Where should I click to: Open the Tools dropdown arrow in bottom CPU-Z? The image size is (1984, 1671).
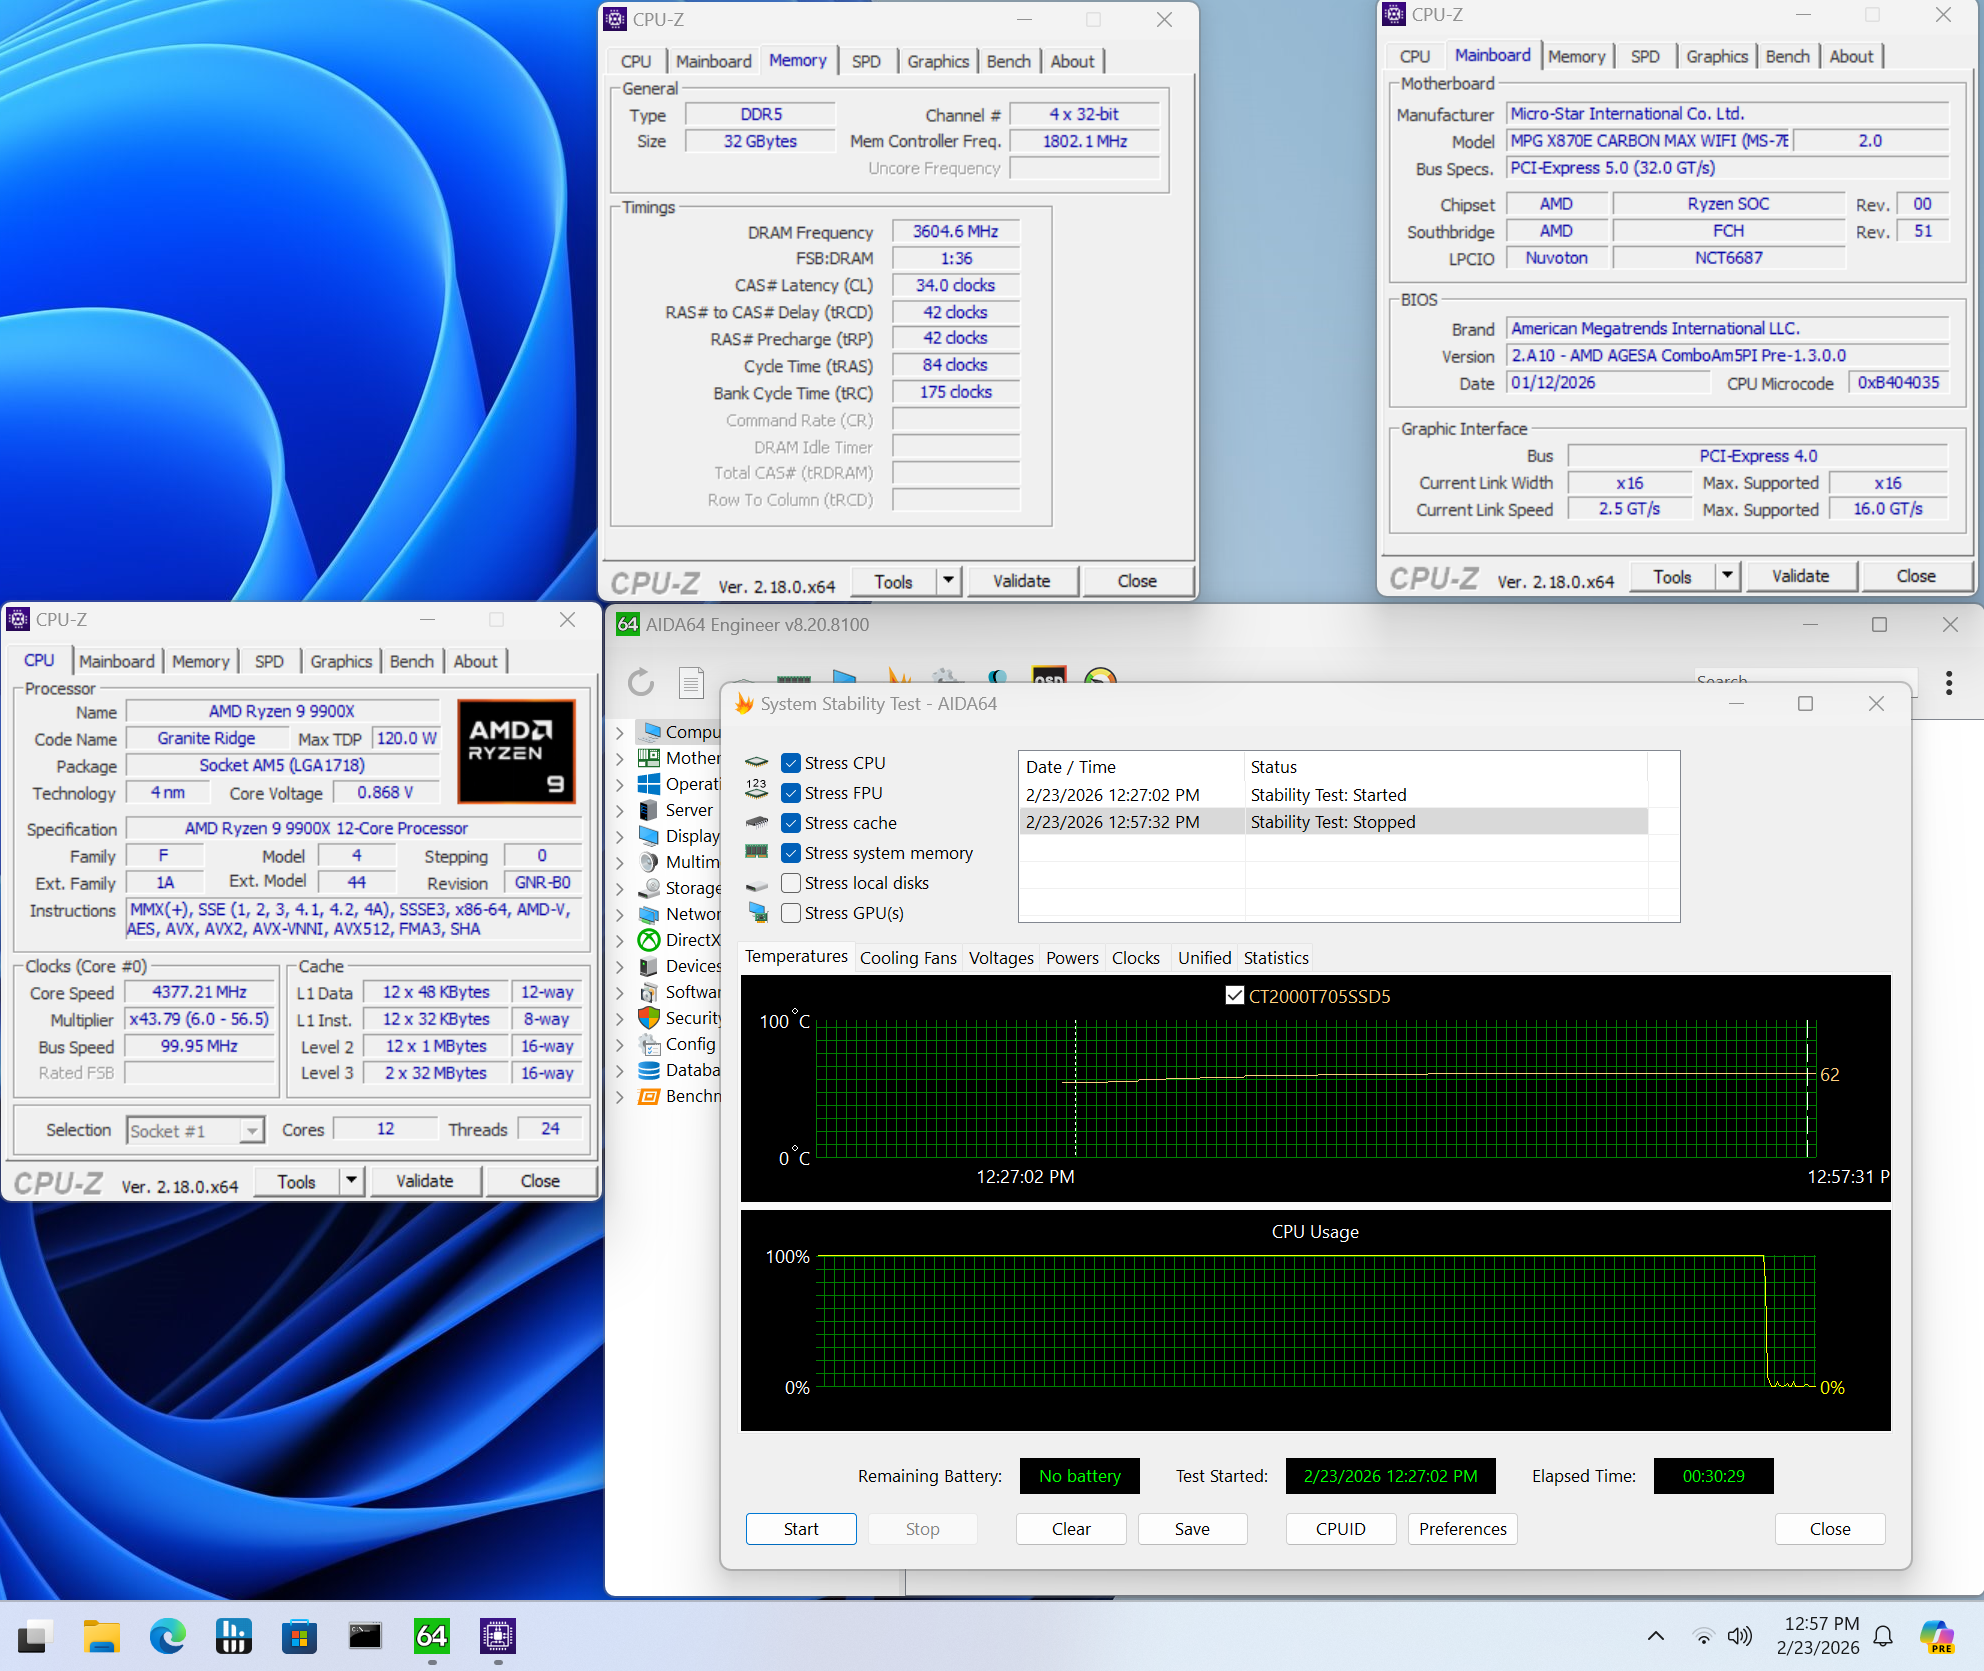point(352,1181)
